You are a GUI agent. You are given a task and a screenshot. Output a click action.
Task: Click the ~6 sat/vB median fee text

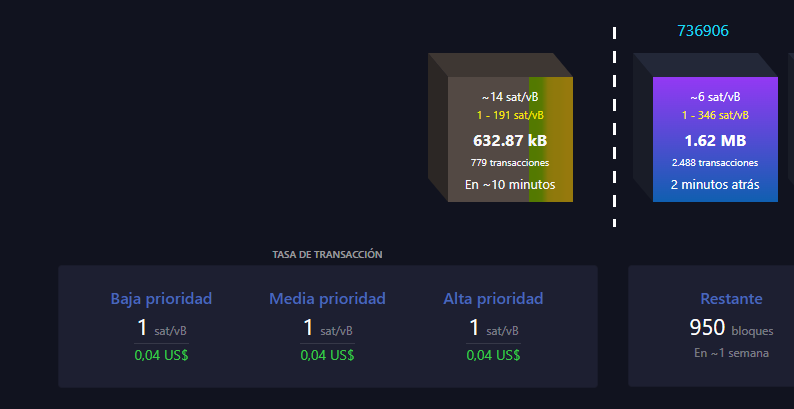(714, 98)
